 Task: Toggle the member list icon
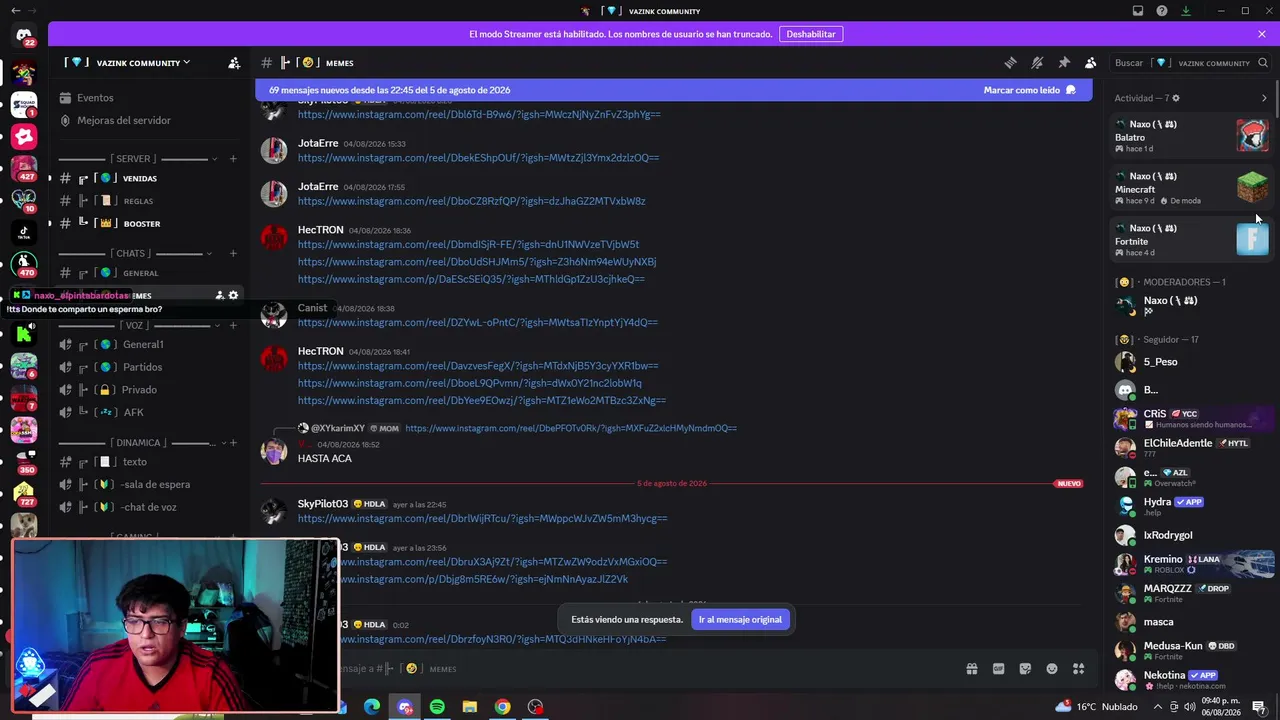click(x=1091, y=63)
